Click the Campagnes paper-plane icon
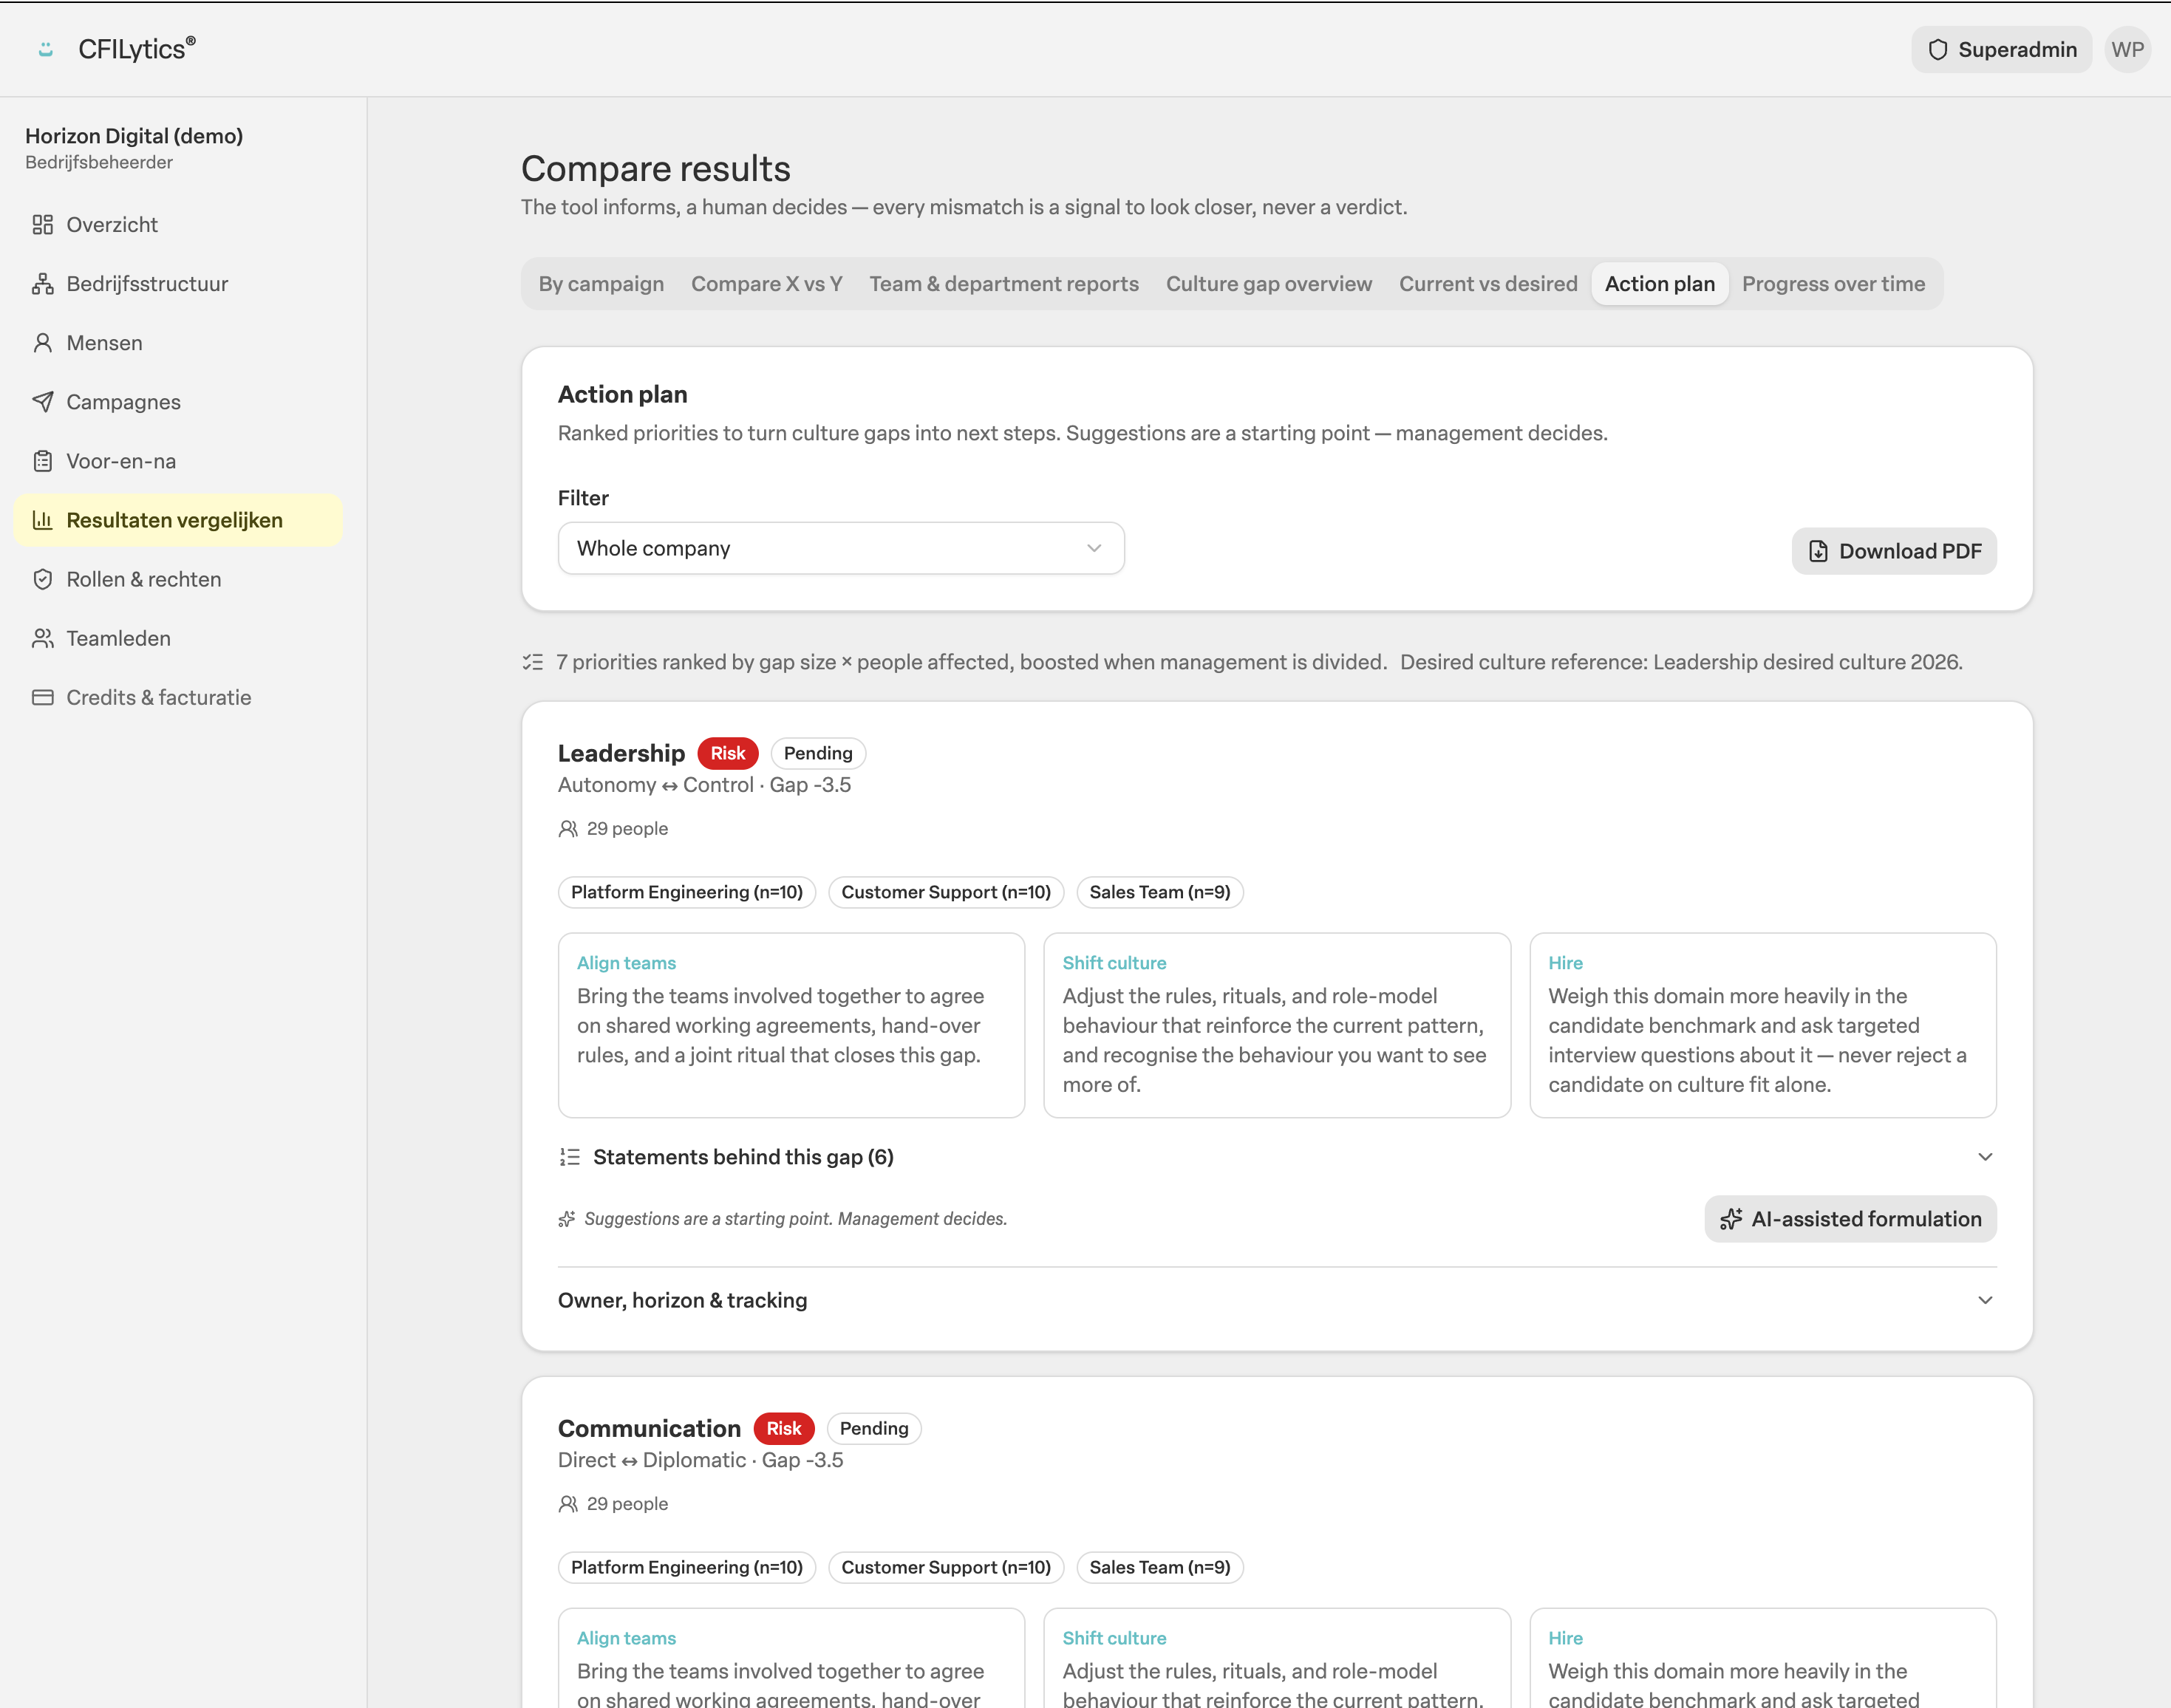 click(42, 401)
